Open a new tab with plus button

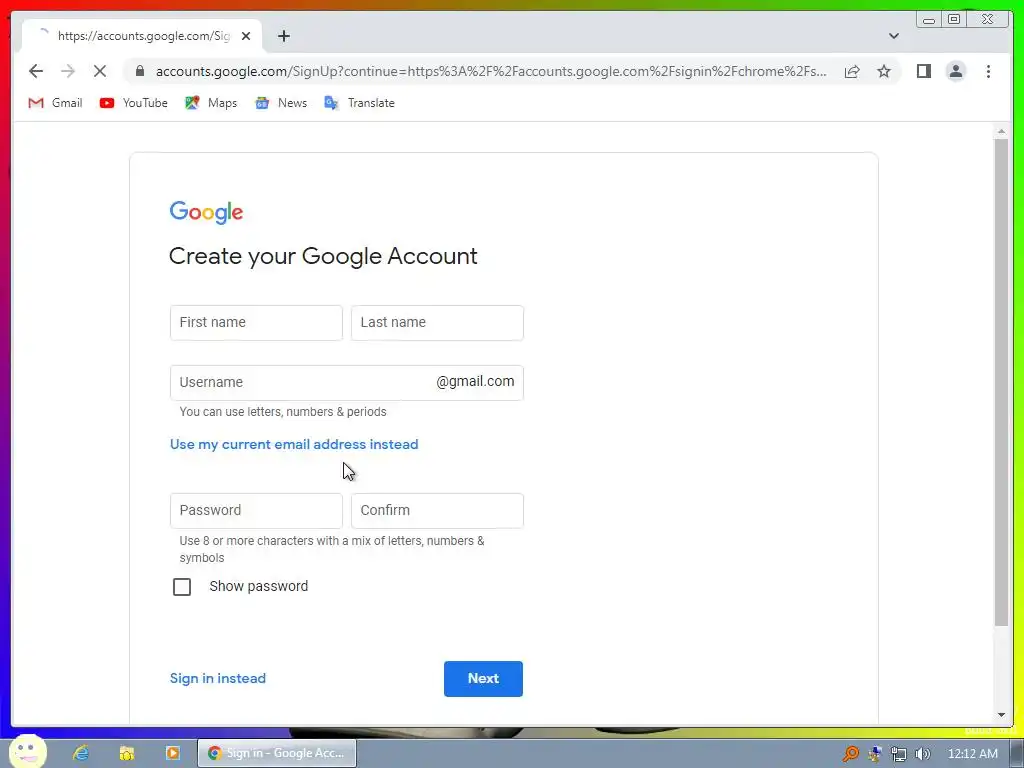tap(283, 36)
